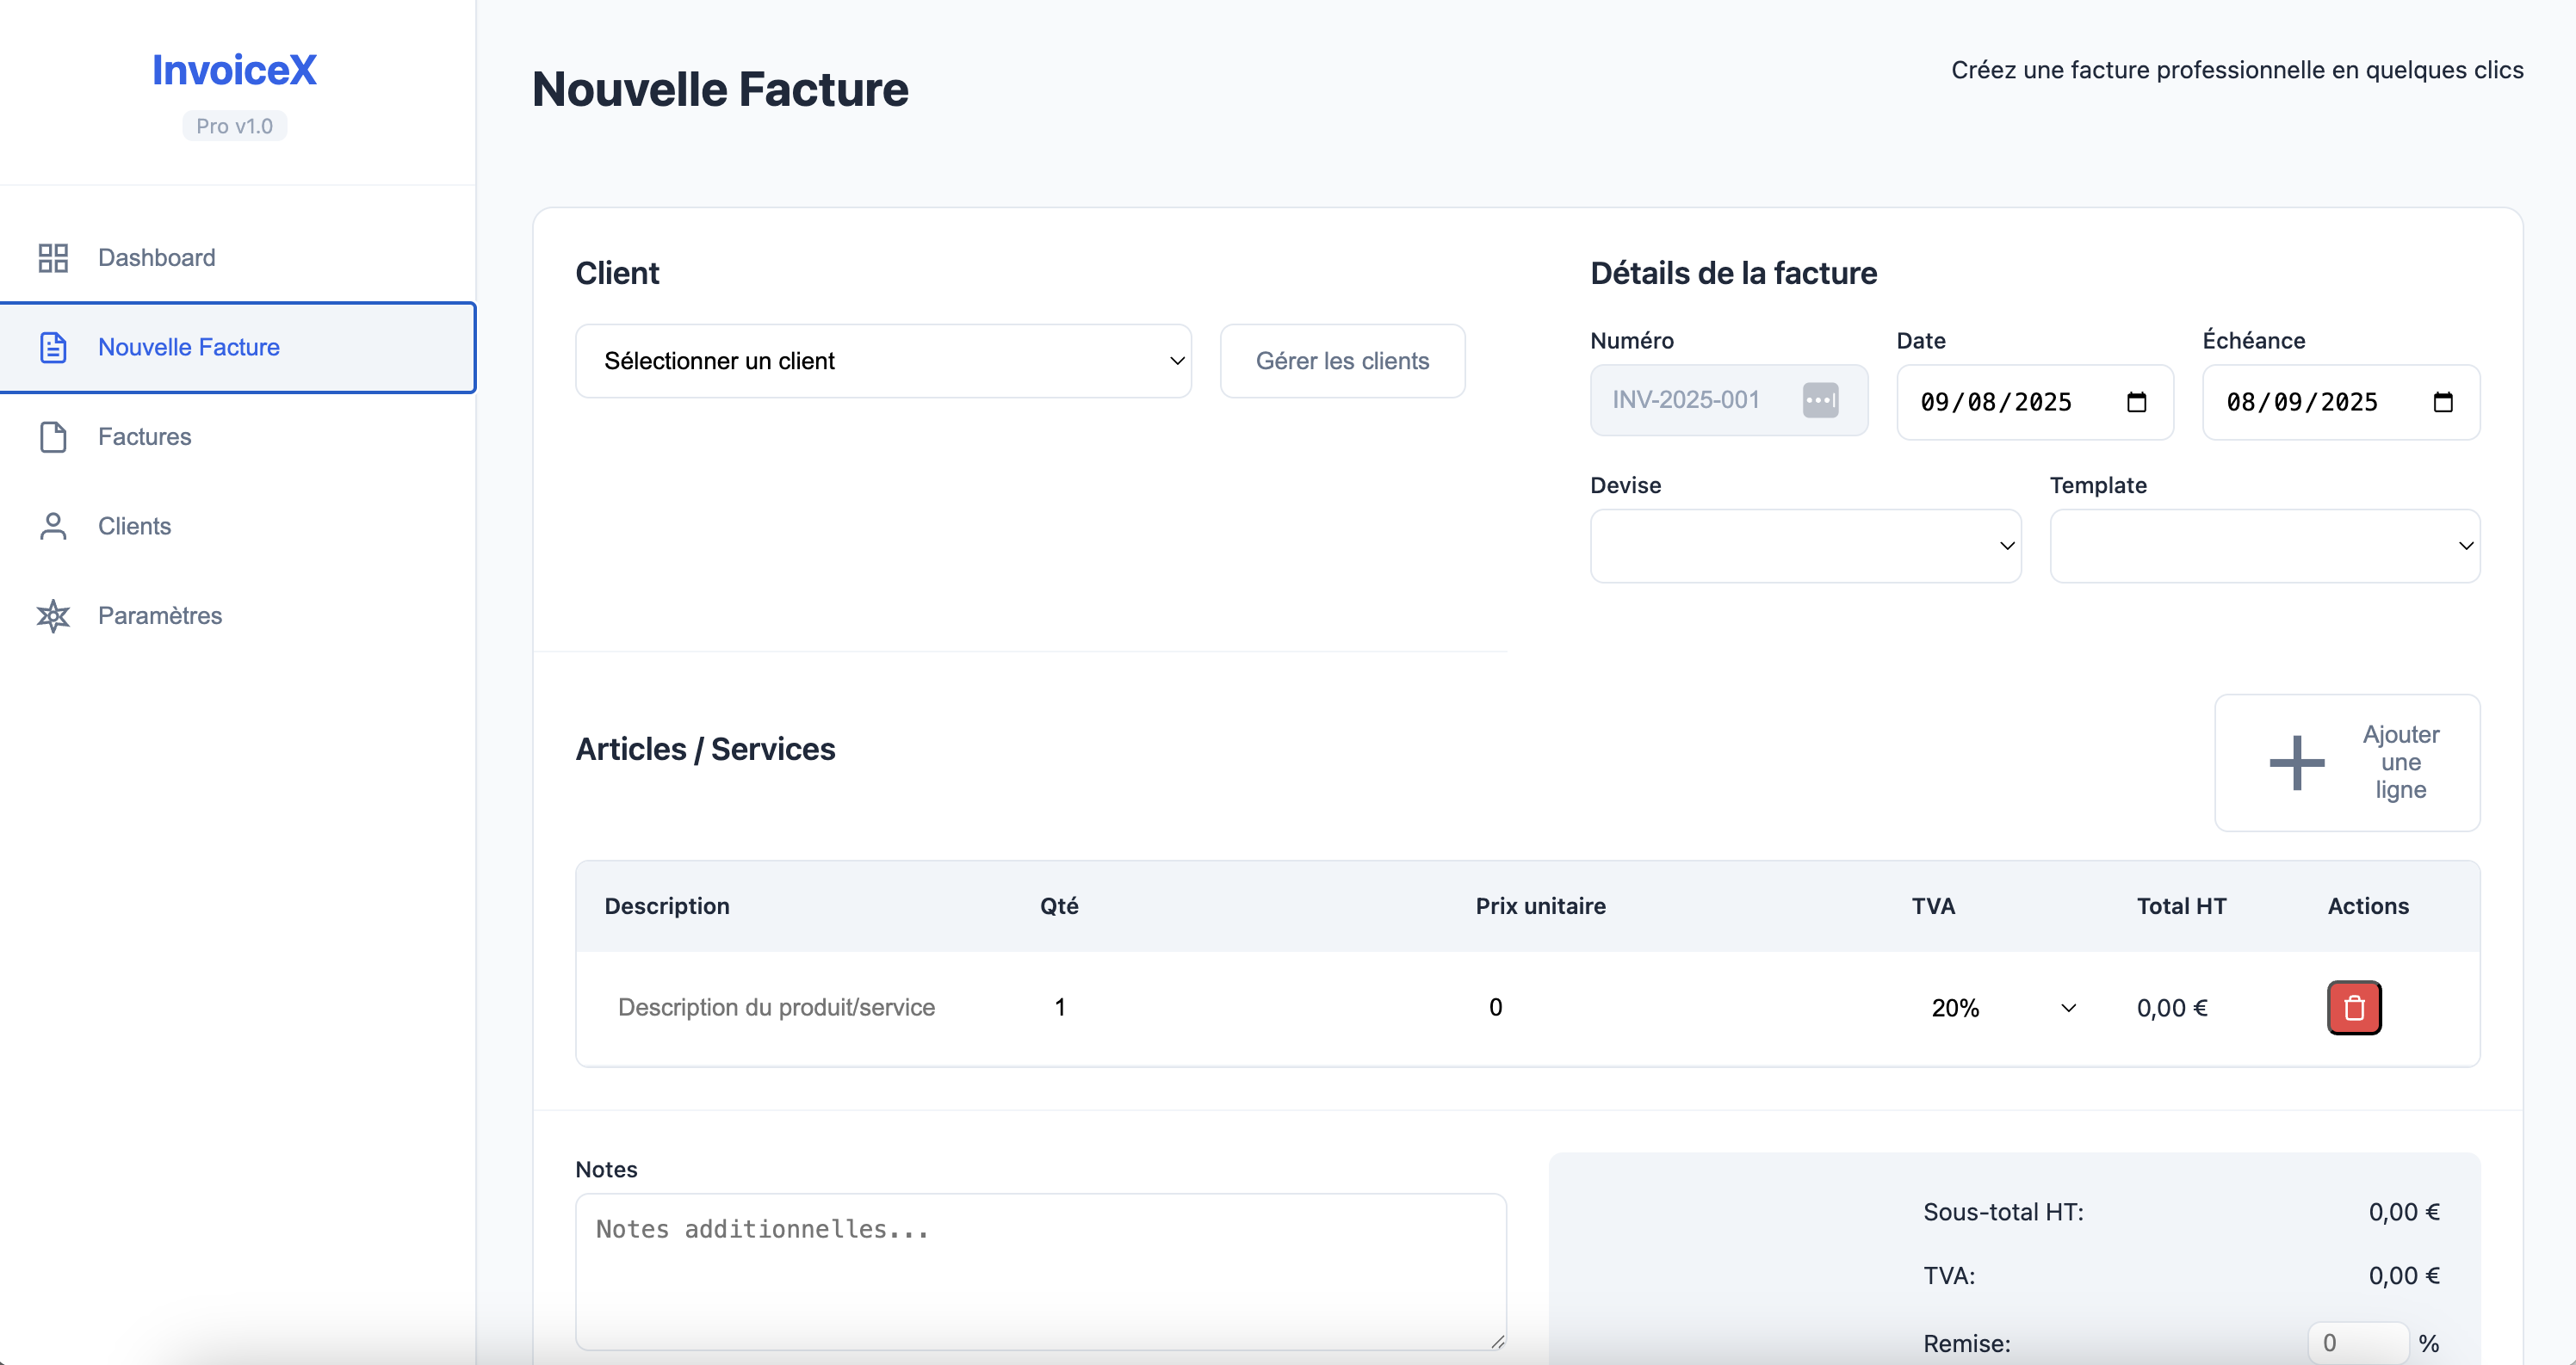Viewport: 2576px width, 1365px height.
Task: Open the Sélectionner un client dropdown
Action: coord(883,361)
